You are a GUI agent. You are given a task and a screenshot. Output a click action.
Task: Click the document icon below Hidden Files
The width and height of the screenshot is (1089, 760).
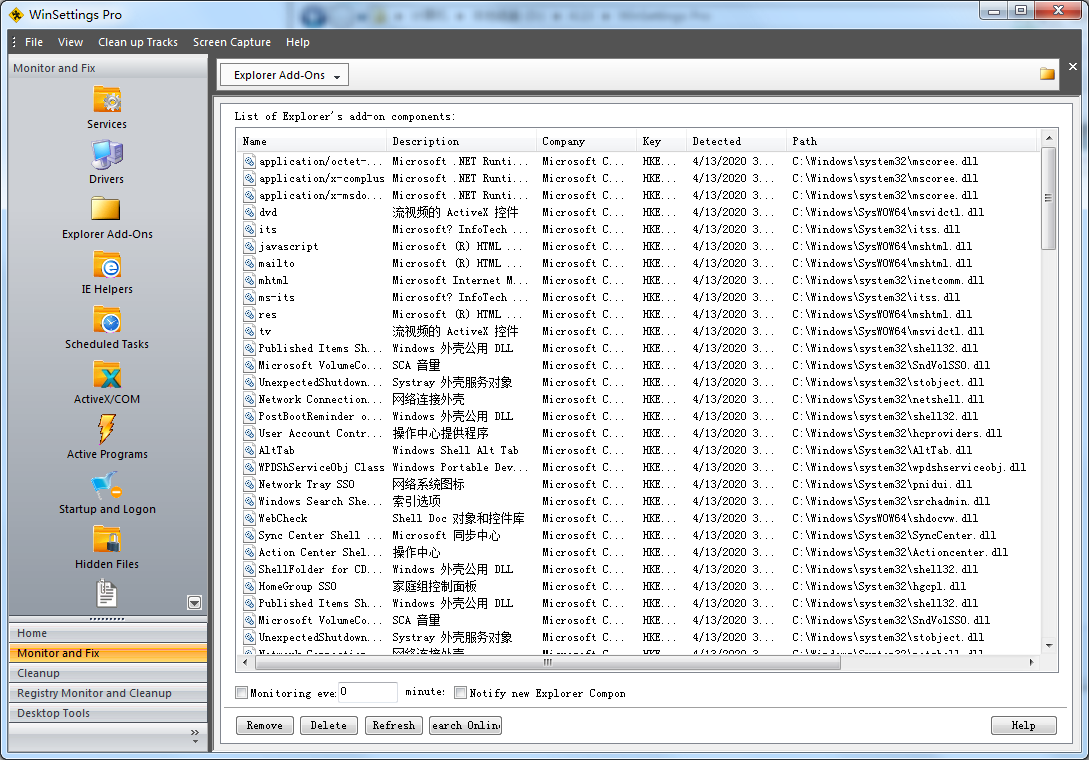coord(106,593)
